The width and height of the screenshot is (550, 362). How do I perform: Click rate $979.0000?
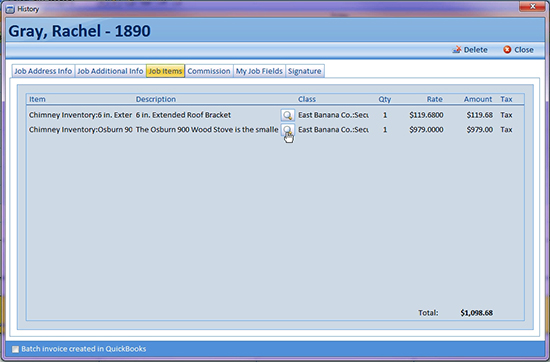coord(426,130)
